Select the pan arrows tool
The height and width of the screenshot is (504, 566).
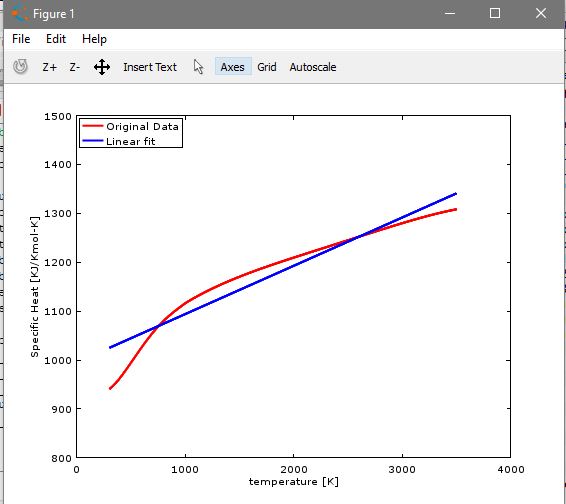tap(102, 67)
